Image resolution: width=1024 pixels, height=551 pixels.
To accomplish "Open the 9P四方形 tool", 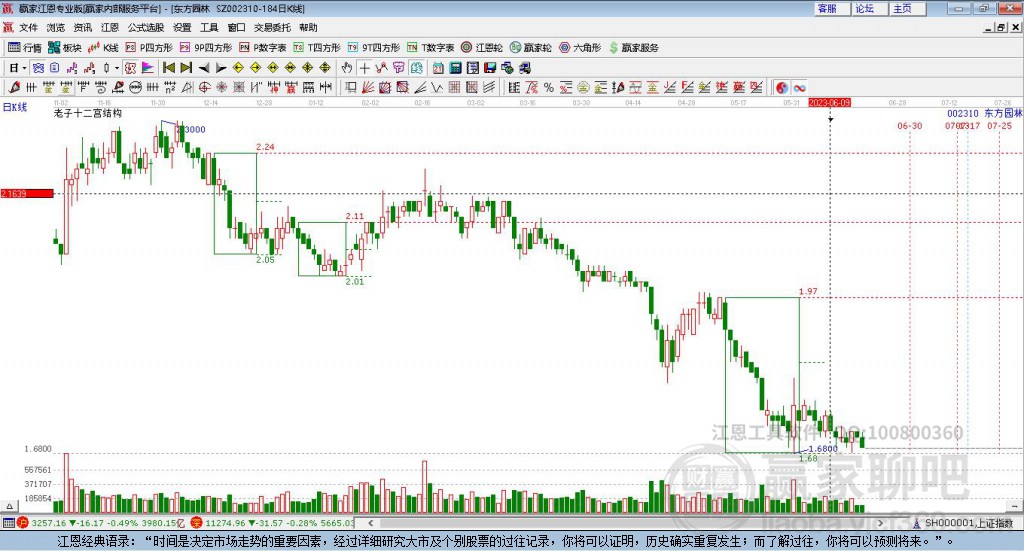I will point(206,48).
